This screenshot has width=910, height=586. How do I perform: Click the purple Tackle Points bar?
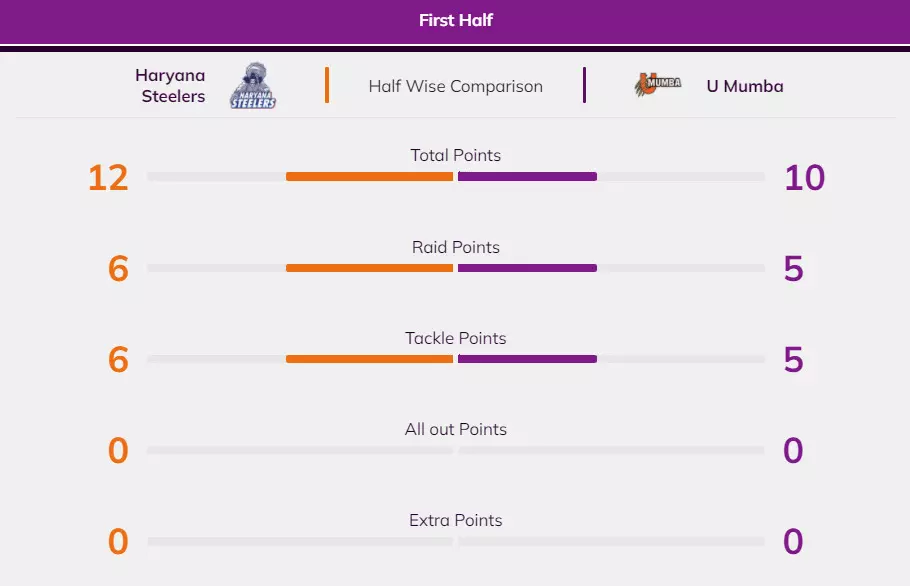[x=527, y=359]
